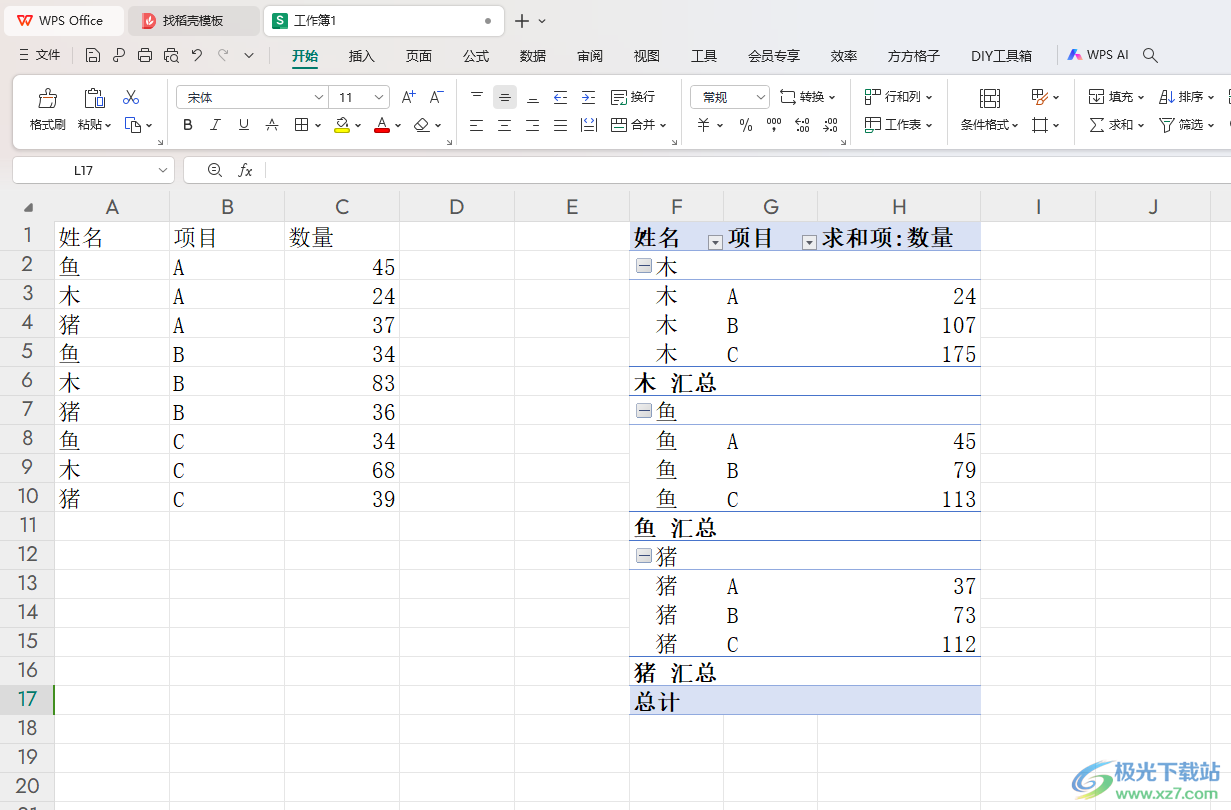This screenshot has height=810, width=1231.
Task: Click the WPS AI button
Action: 1098,56
